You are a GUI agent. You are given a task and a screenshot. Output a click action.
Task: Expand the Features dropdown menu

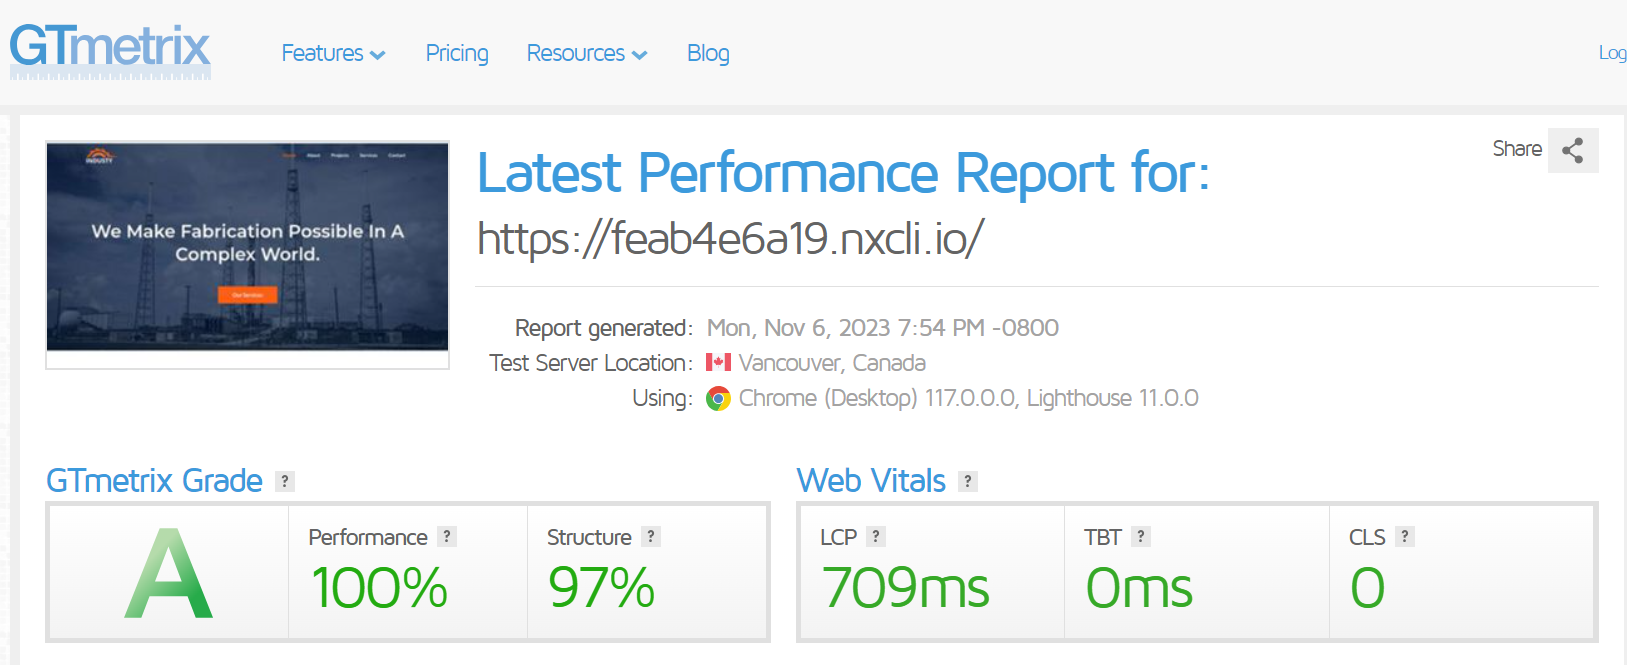coord(333,53)
